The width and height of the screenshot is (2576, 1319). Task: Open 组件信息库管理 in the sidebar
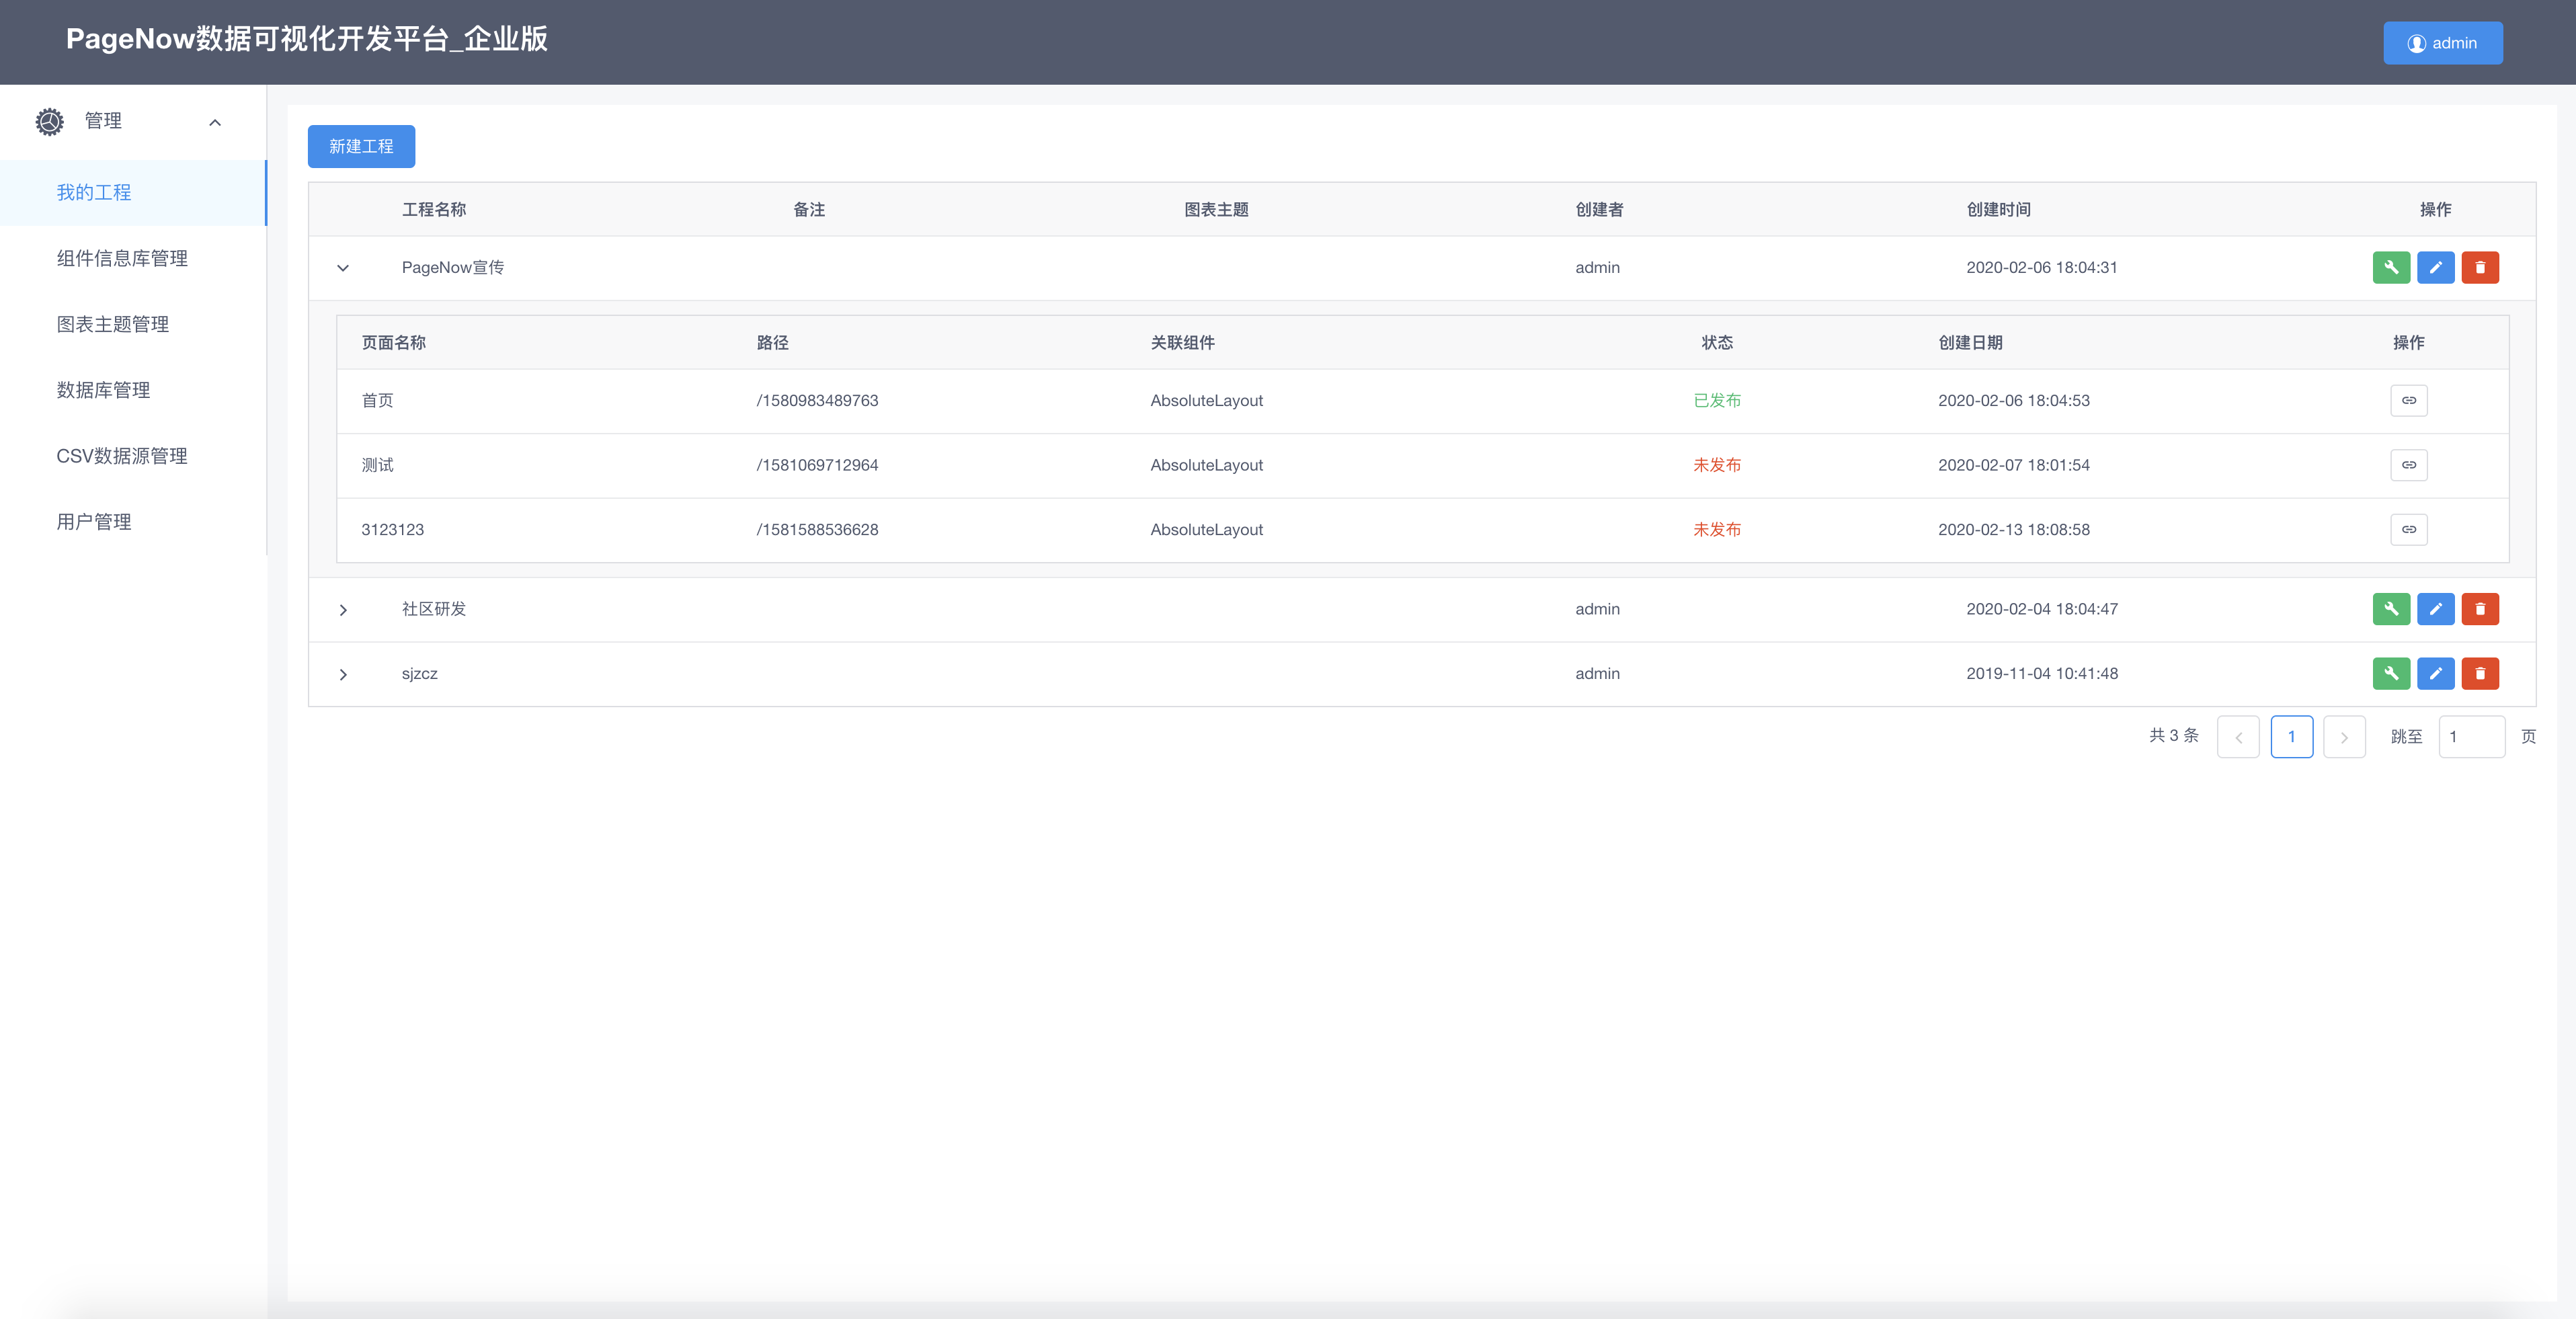coord(133,258)
